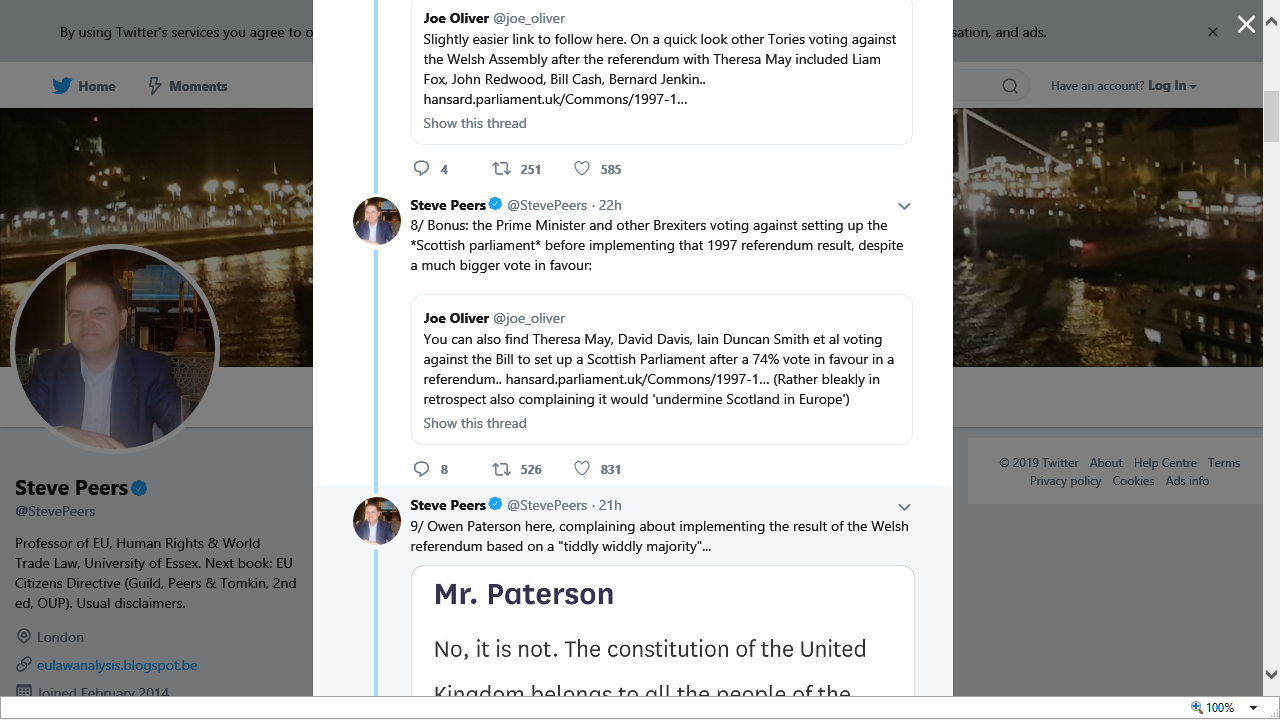The image size is (1280, 720).
Task: Close the tweet overlay with X
Action: 1246,25
